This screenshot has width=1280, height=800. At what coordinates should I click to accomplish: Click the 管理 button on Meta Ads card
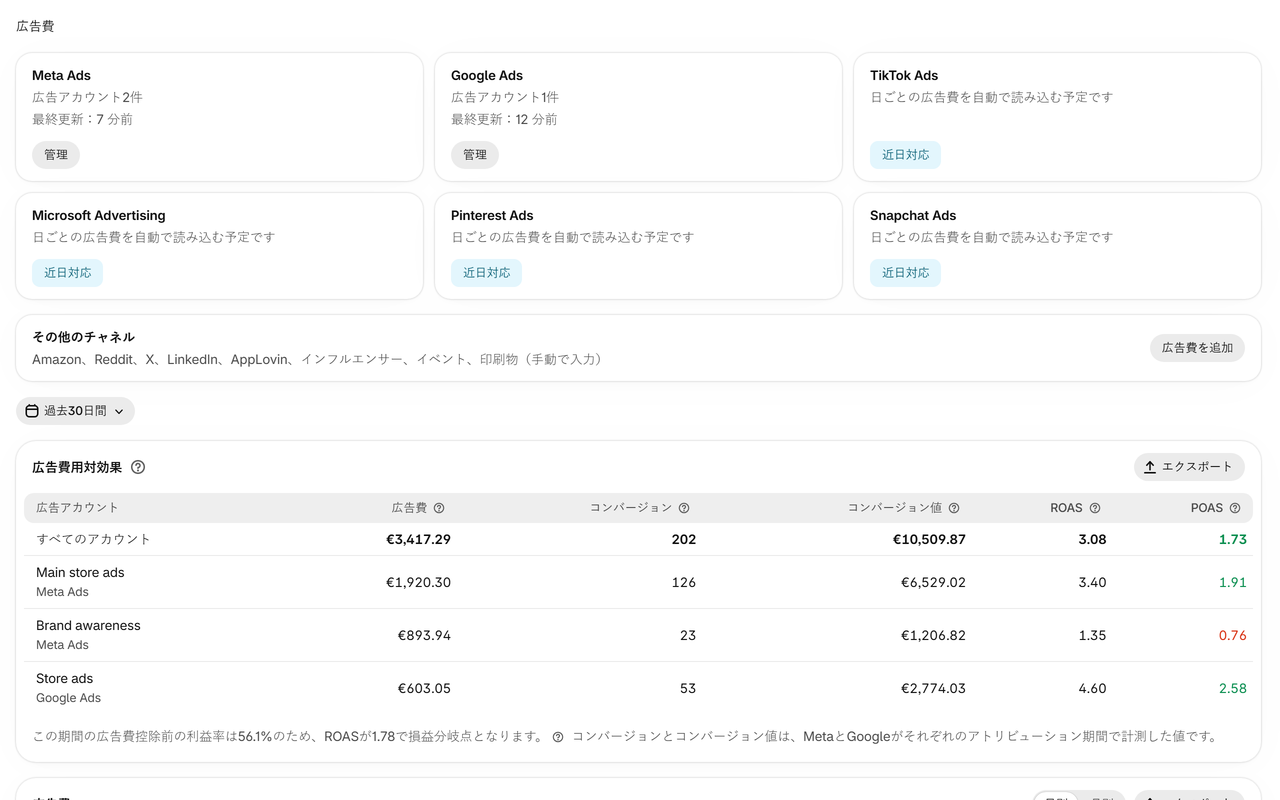(56, 155)
